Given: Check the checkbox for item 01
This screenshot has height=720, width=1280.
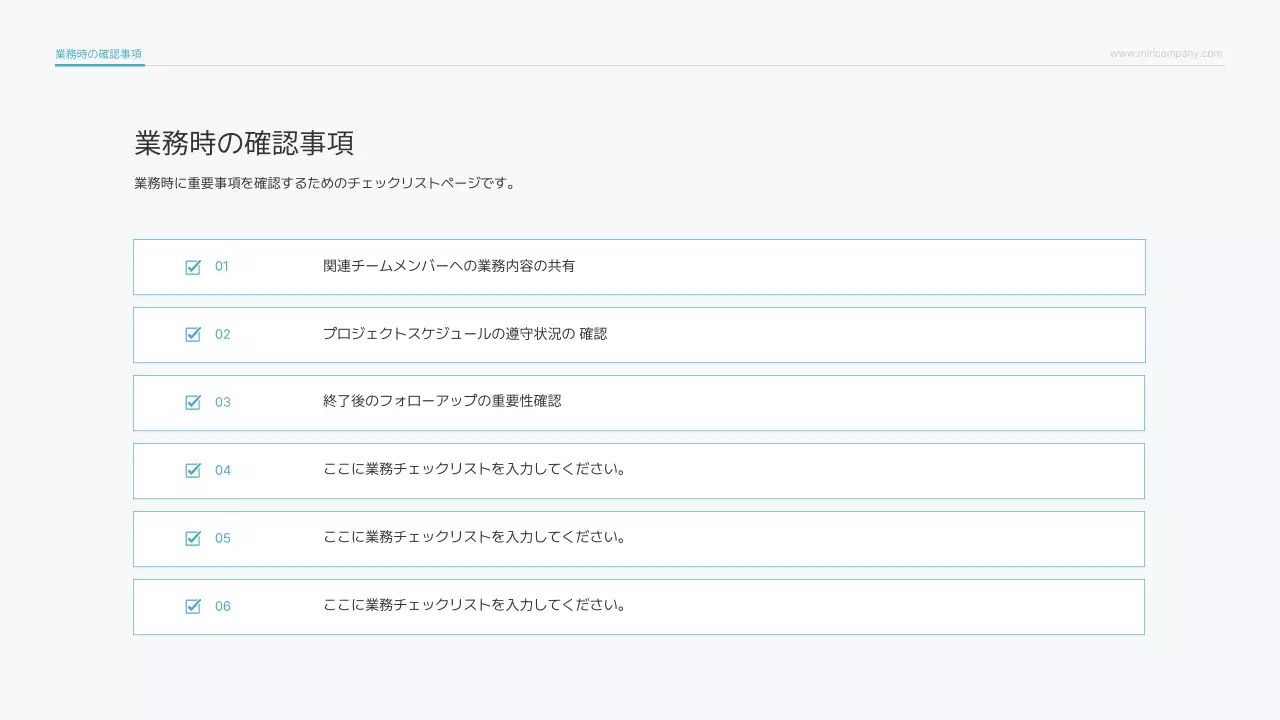Looking at the screenshot, I should [193, 266].
